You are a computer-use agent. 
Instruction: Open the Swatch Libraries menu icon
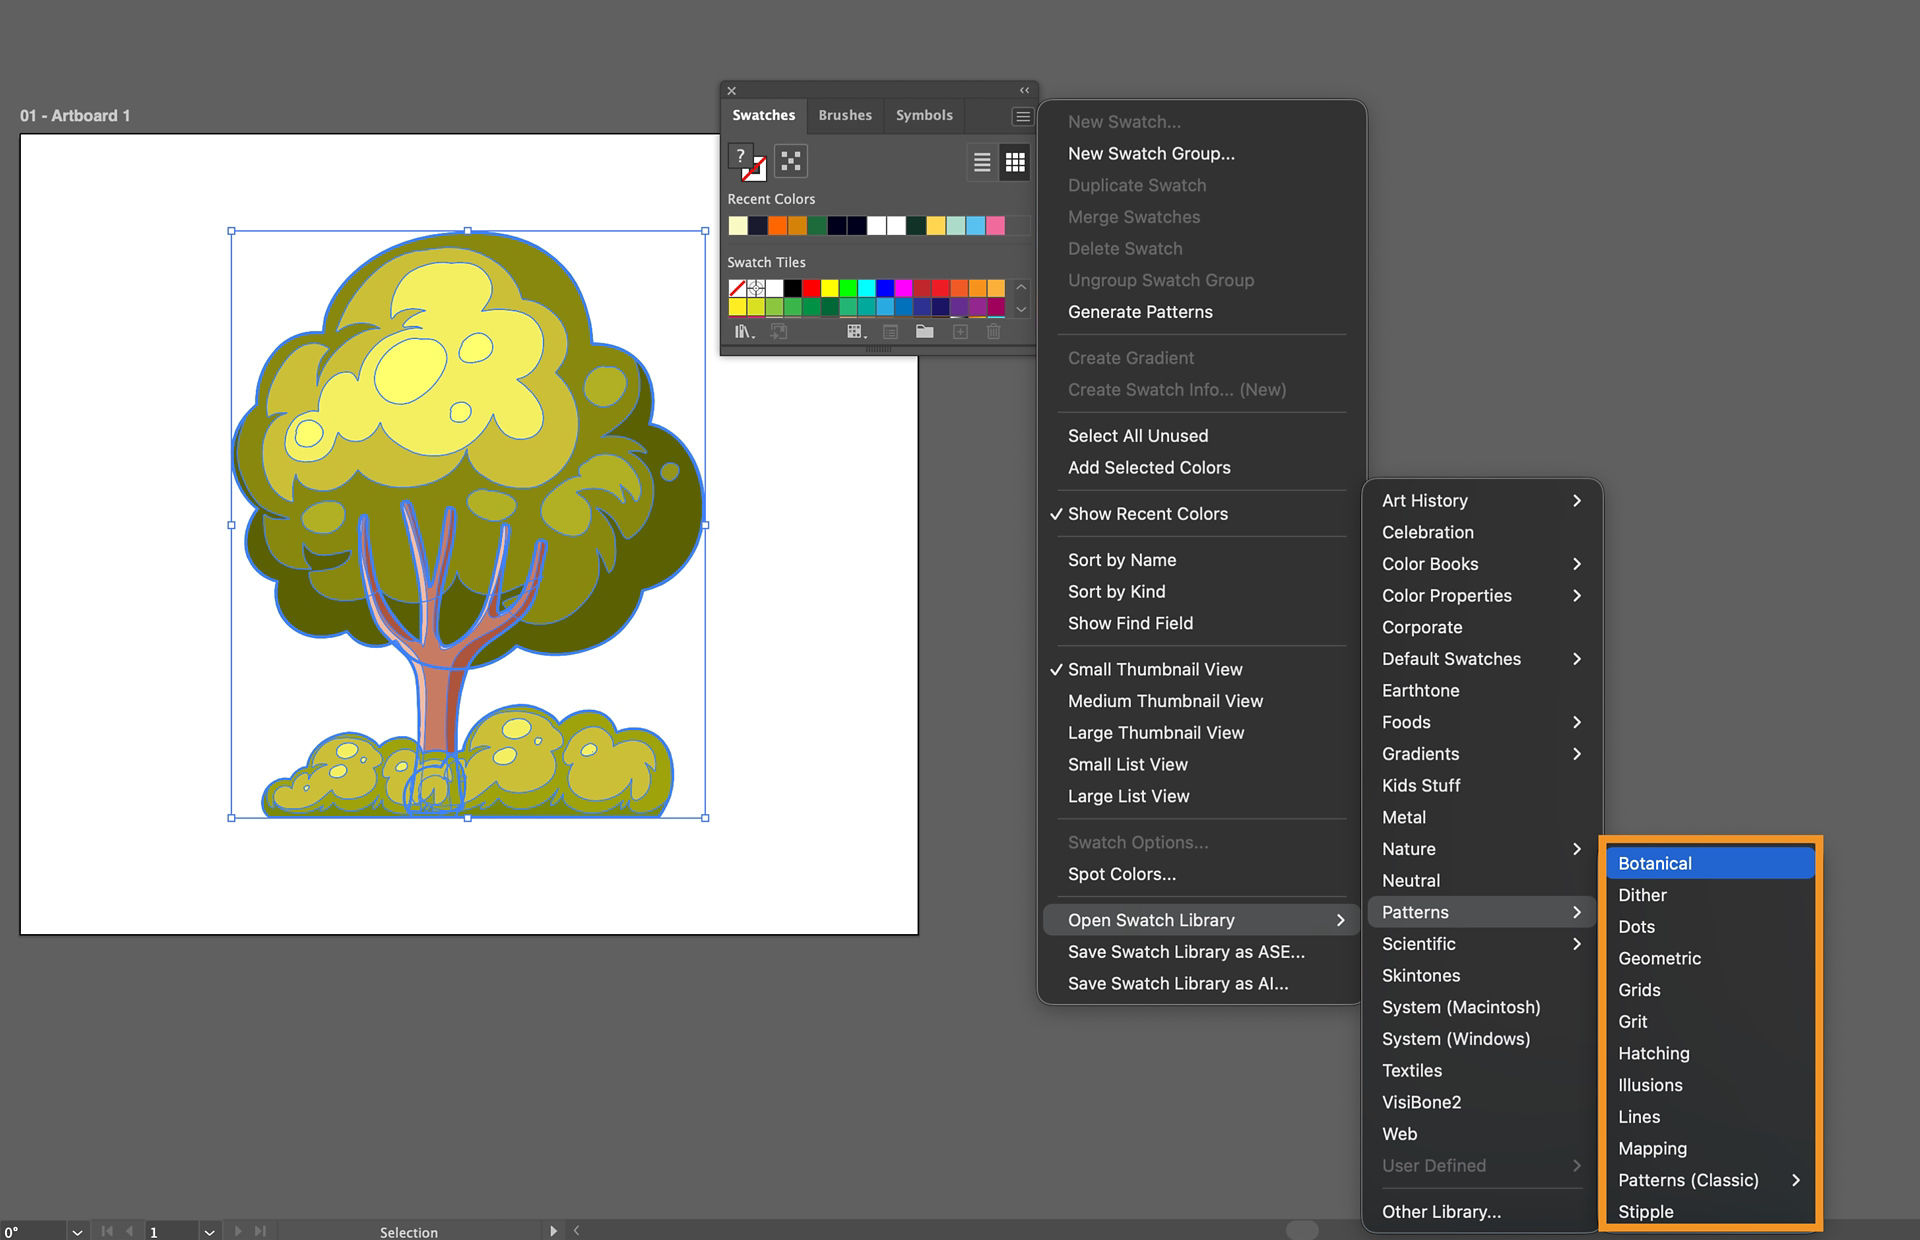[744, 331]
